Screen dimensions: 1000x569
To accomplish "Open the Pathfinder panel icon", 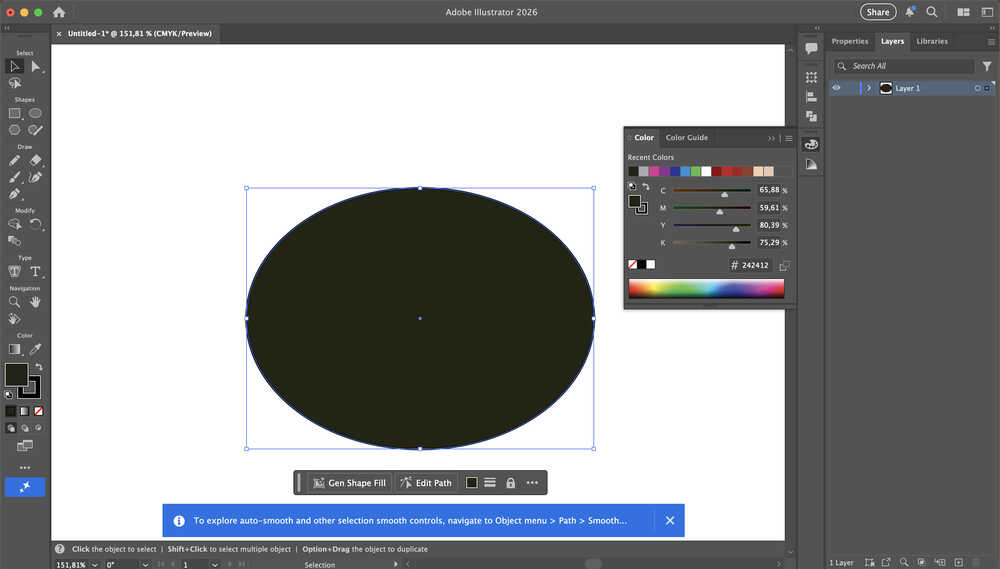I will [x=811, y=116].
